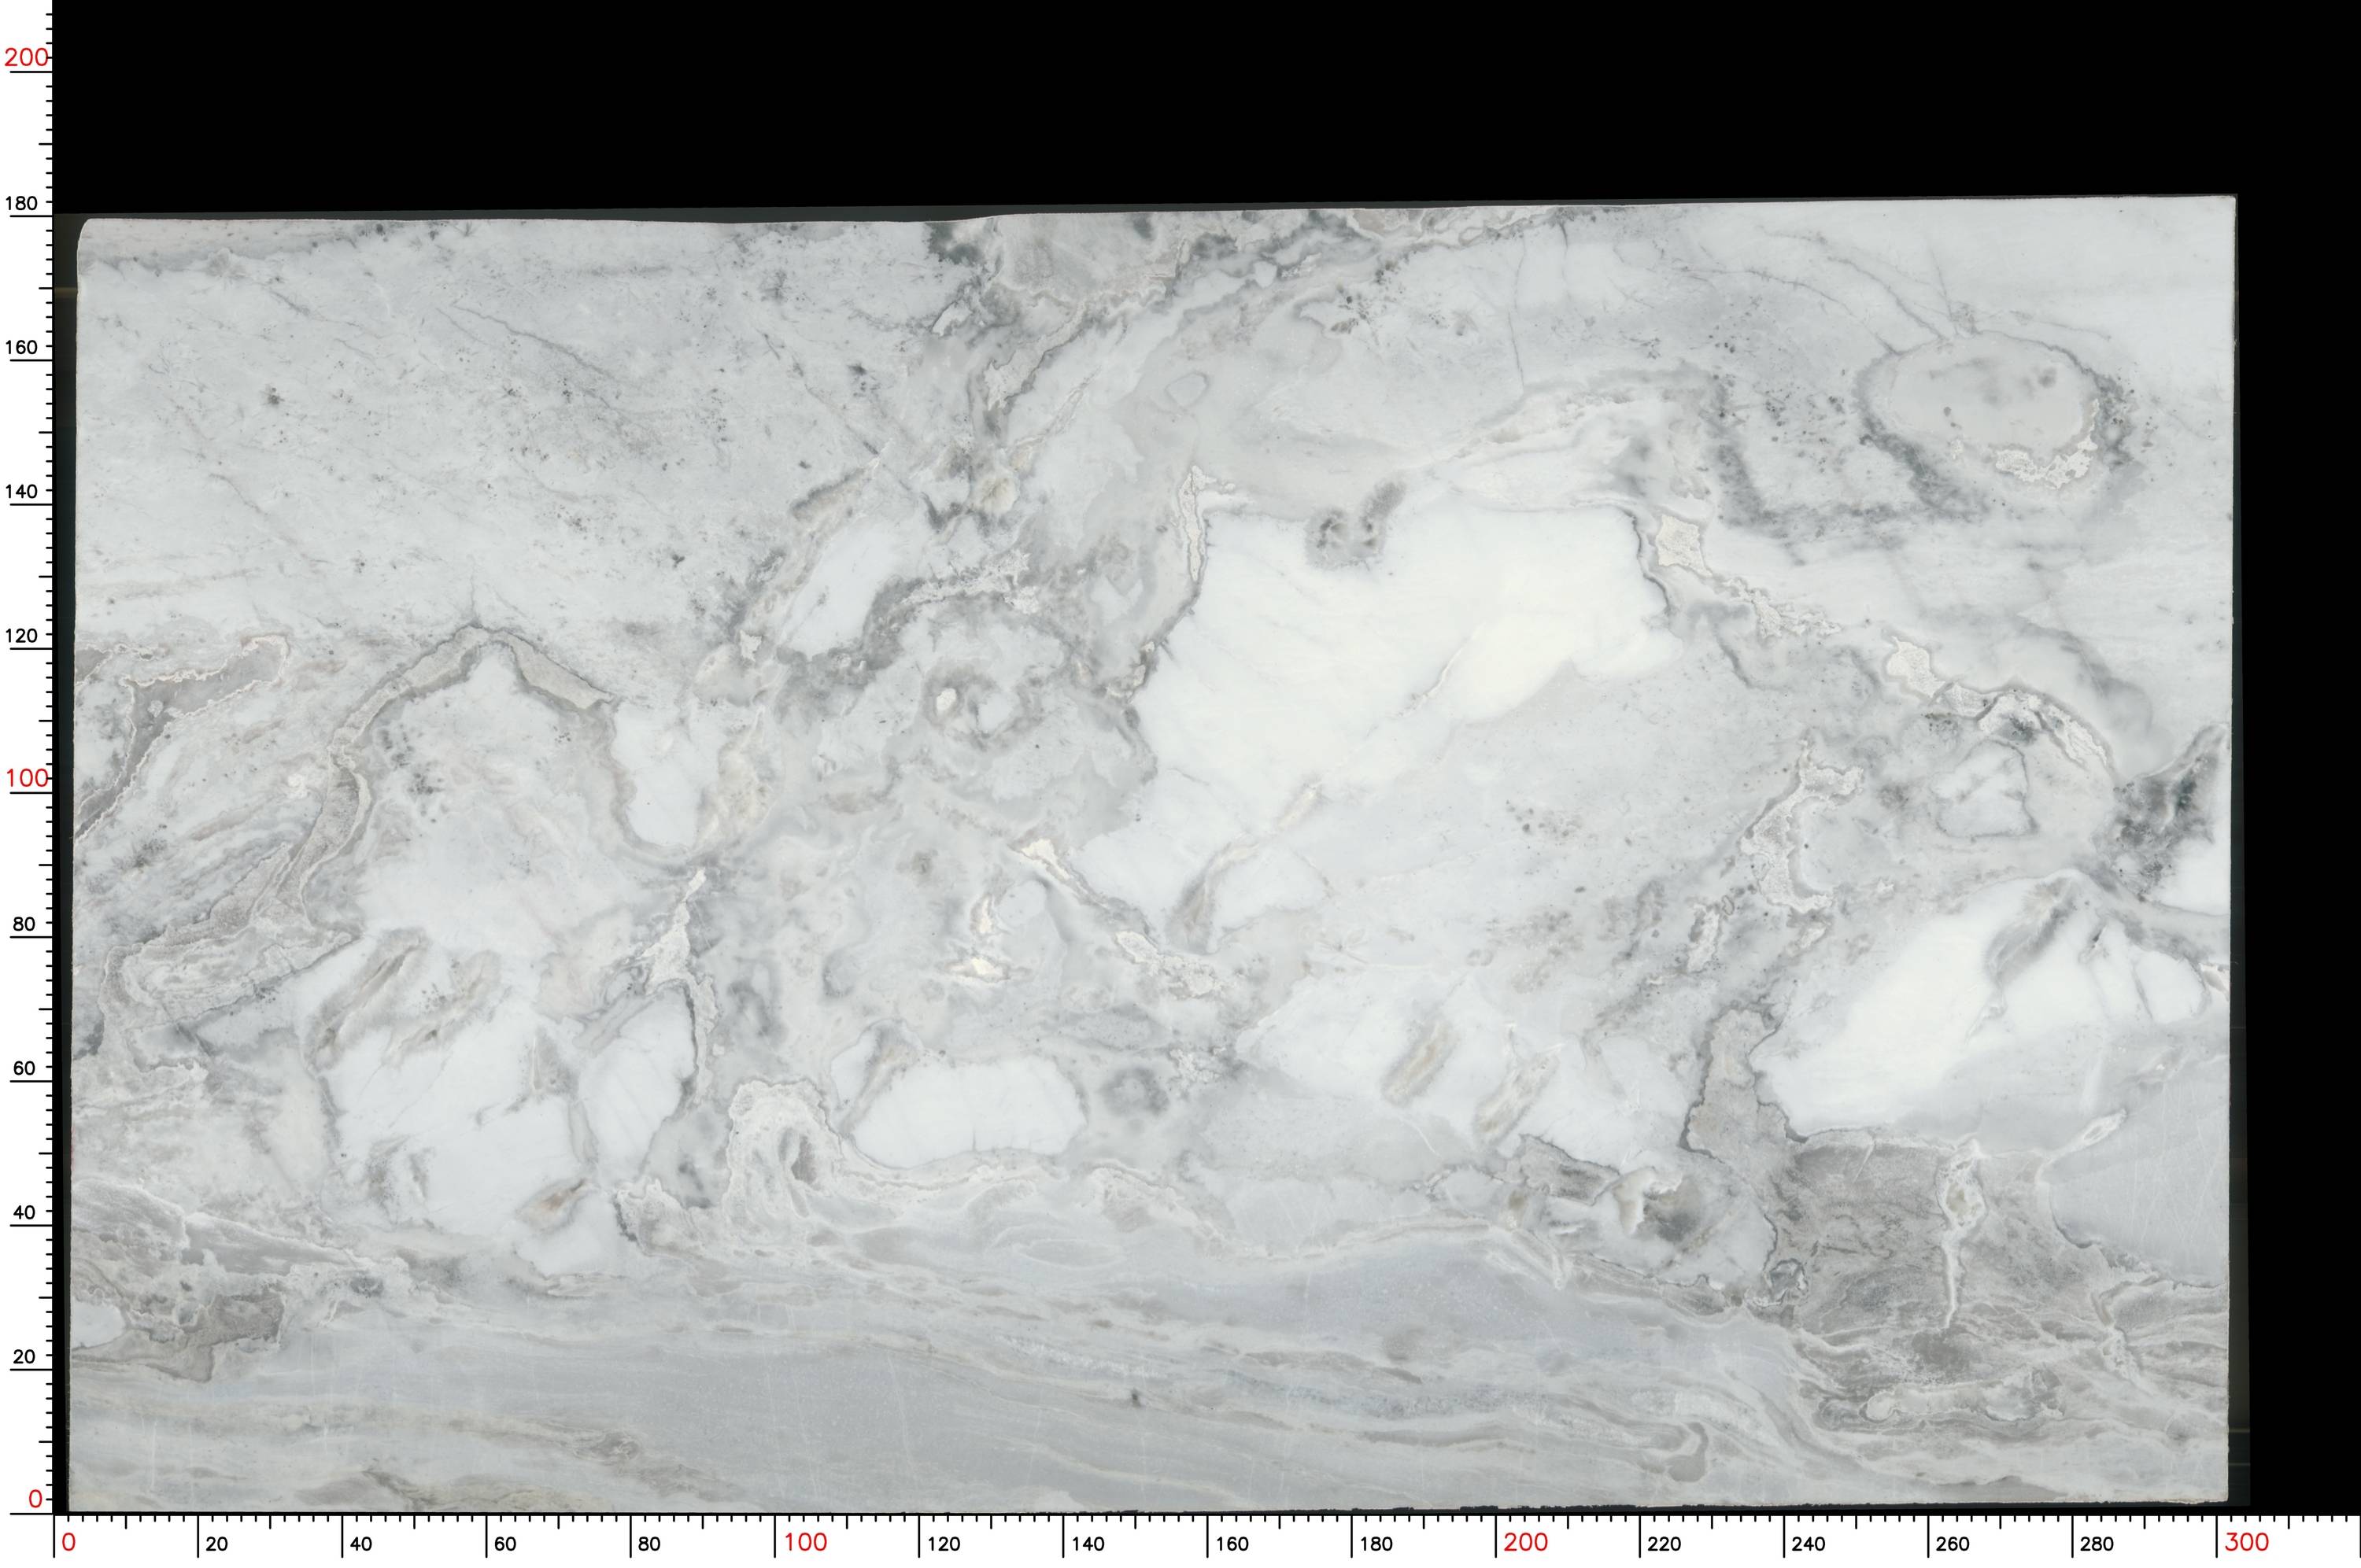The height and width of the screenshot is (1568, 2361).
Task: Select the "40" label on vertical ruler
Action: click(24, 1212)
